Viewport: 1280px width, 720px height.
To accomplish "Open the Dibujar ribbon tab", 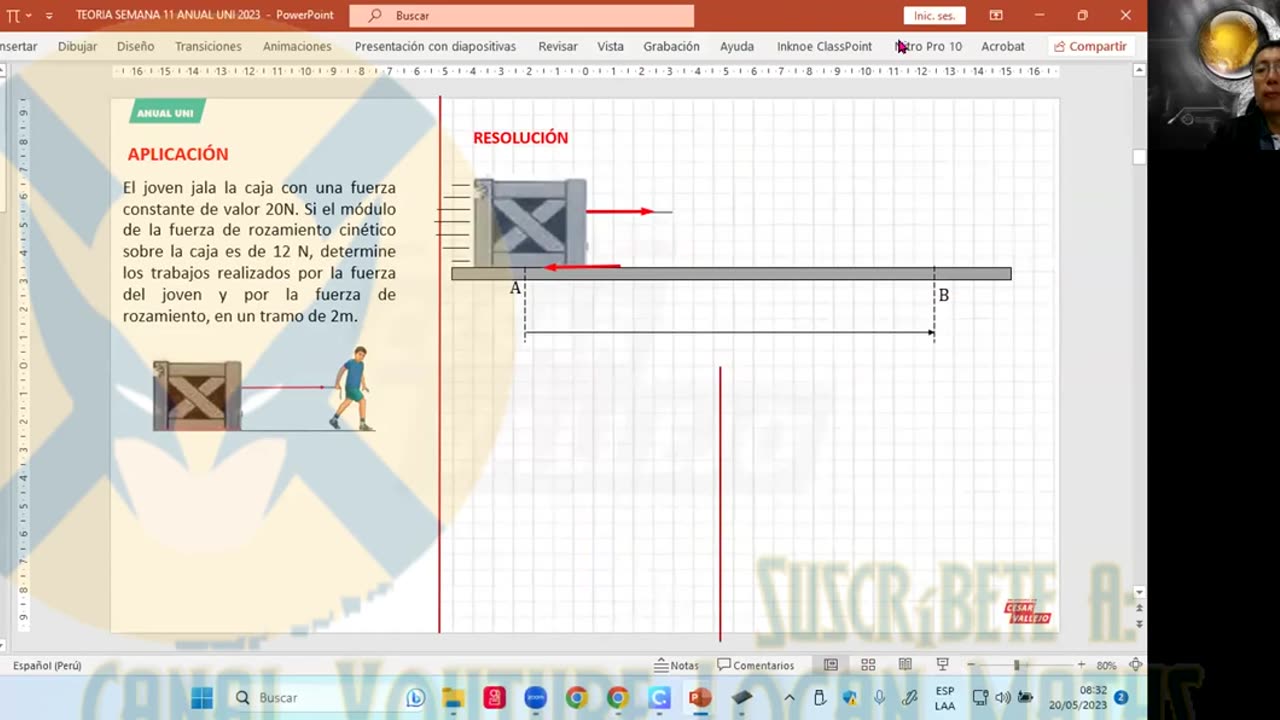I will tap(77, 46).
